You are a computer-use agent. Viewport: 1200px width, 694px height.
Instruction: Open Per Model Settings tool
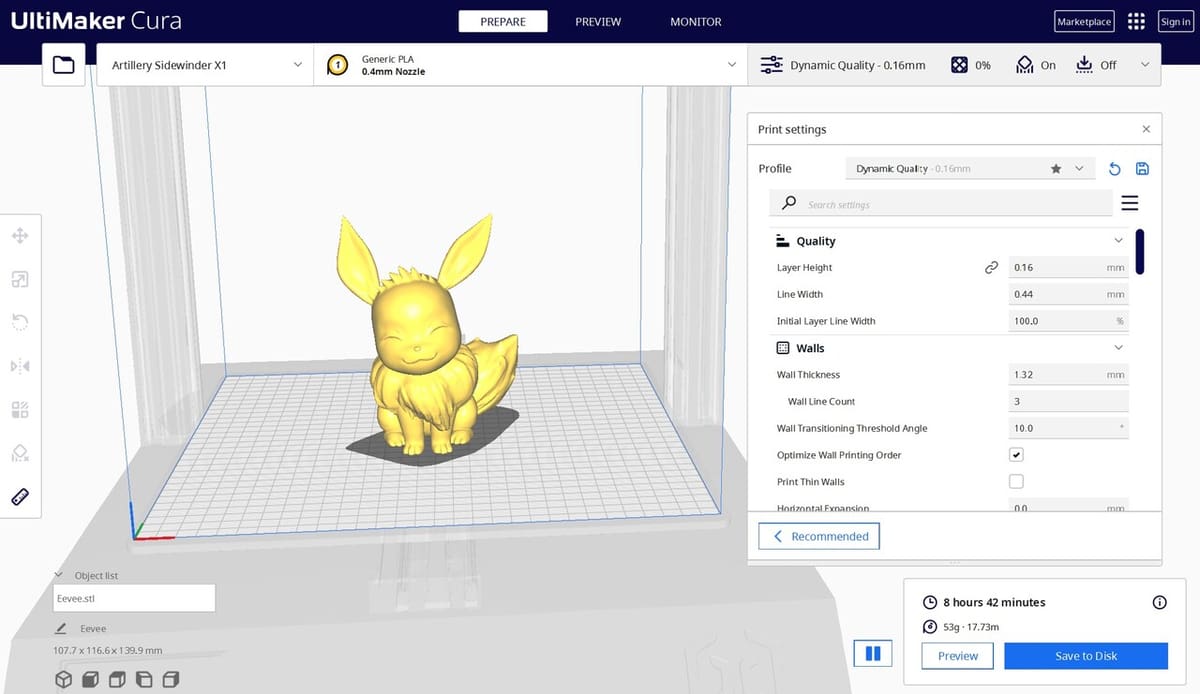click(x=20, y=409)
